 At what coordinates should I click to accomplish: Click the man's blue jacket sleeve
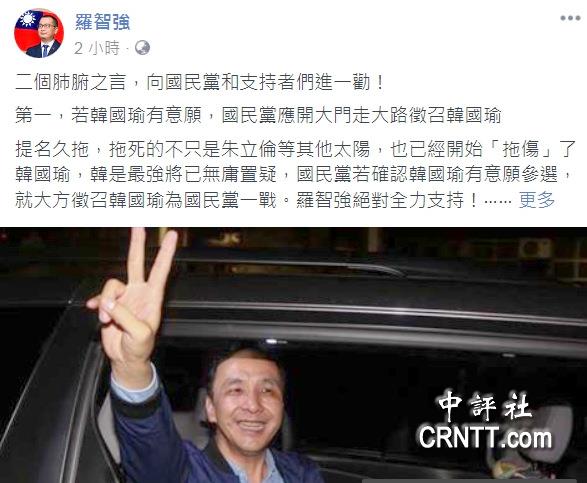tap(150, 434)
